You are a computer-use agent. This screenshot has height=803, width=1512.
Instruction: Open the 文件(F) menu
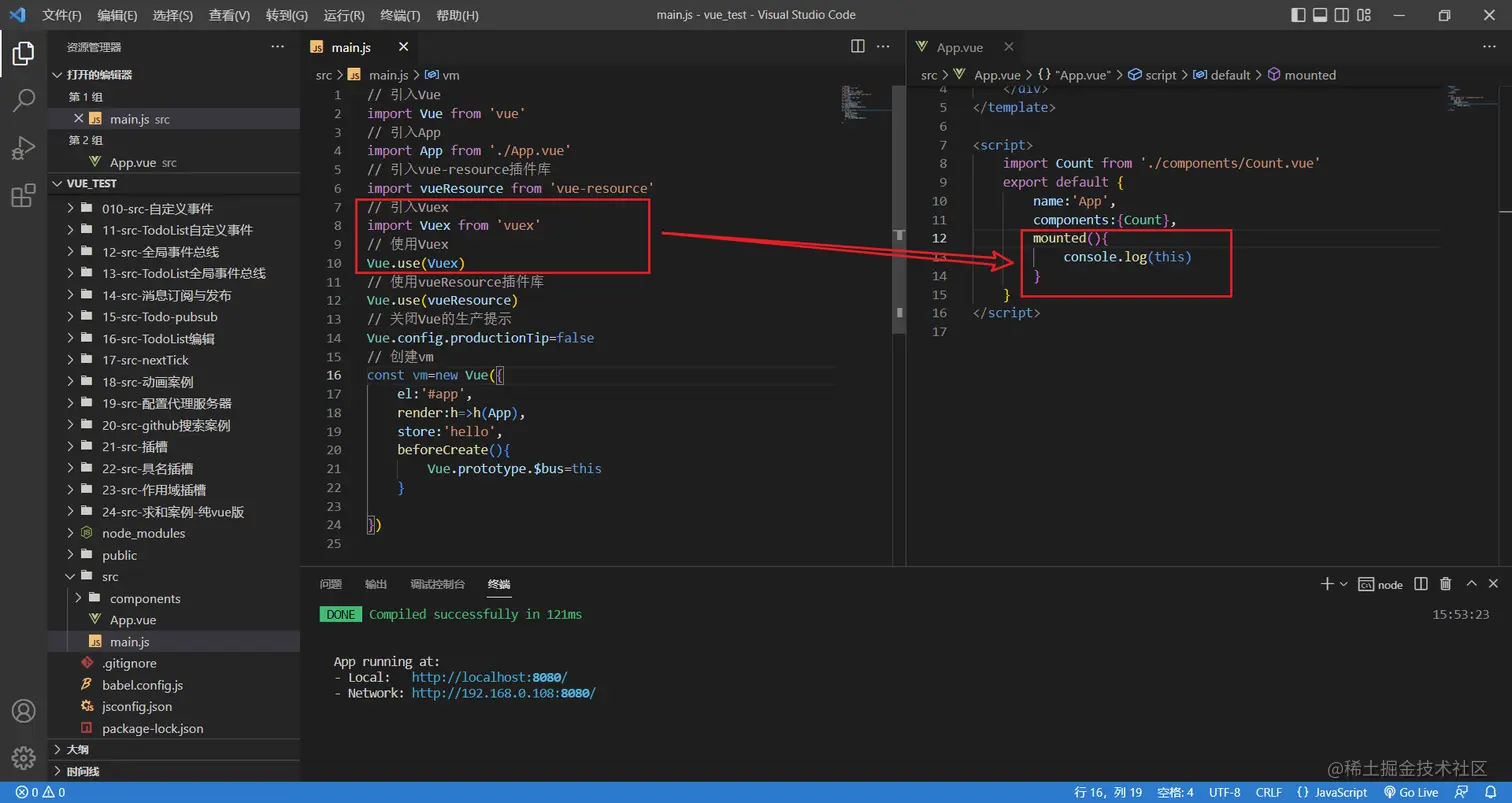click(x=62, y=15)
